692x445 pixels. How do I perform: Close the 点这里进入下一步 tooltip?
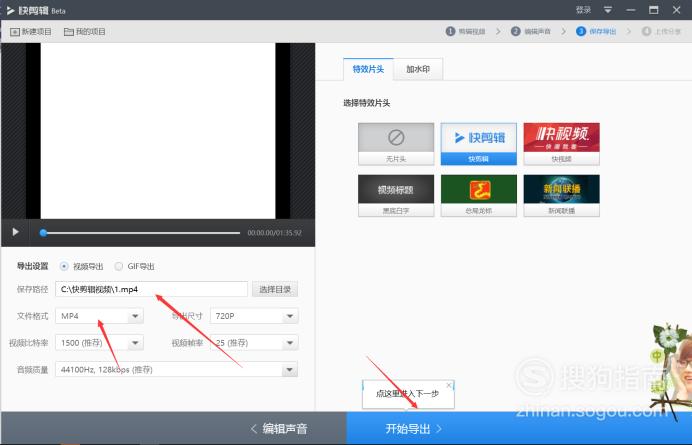coord(449,385)
